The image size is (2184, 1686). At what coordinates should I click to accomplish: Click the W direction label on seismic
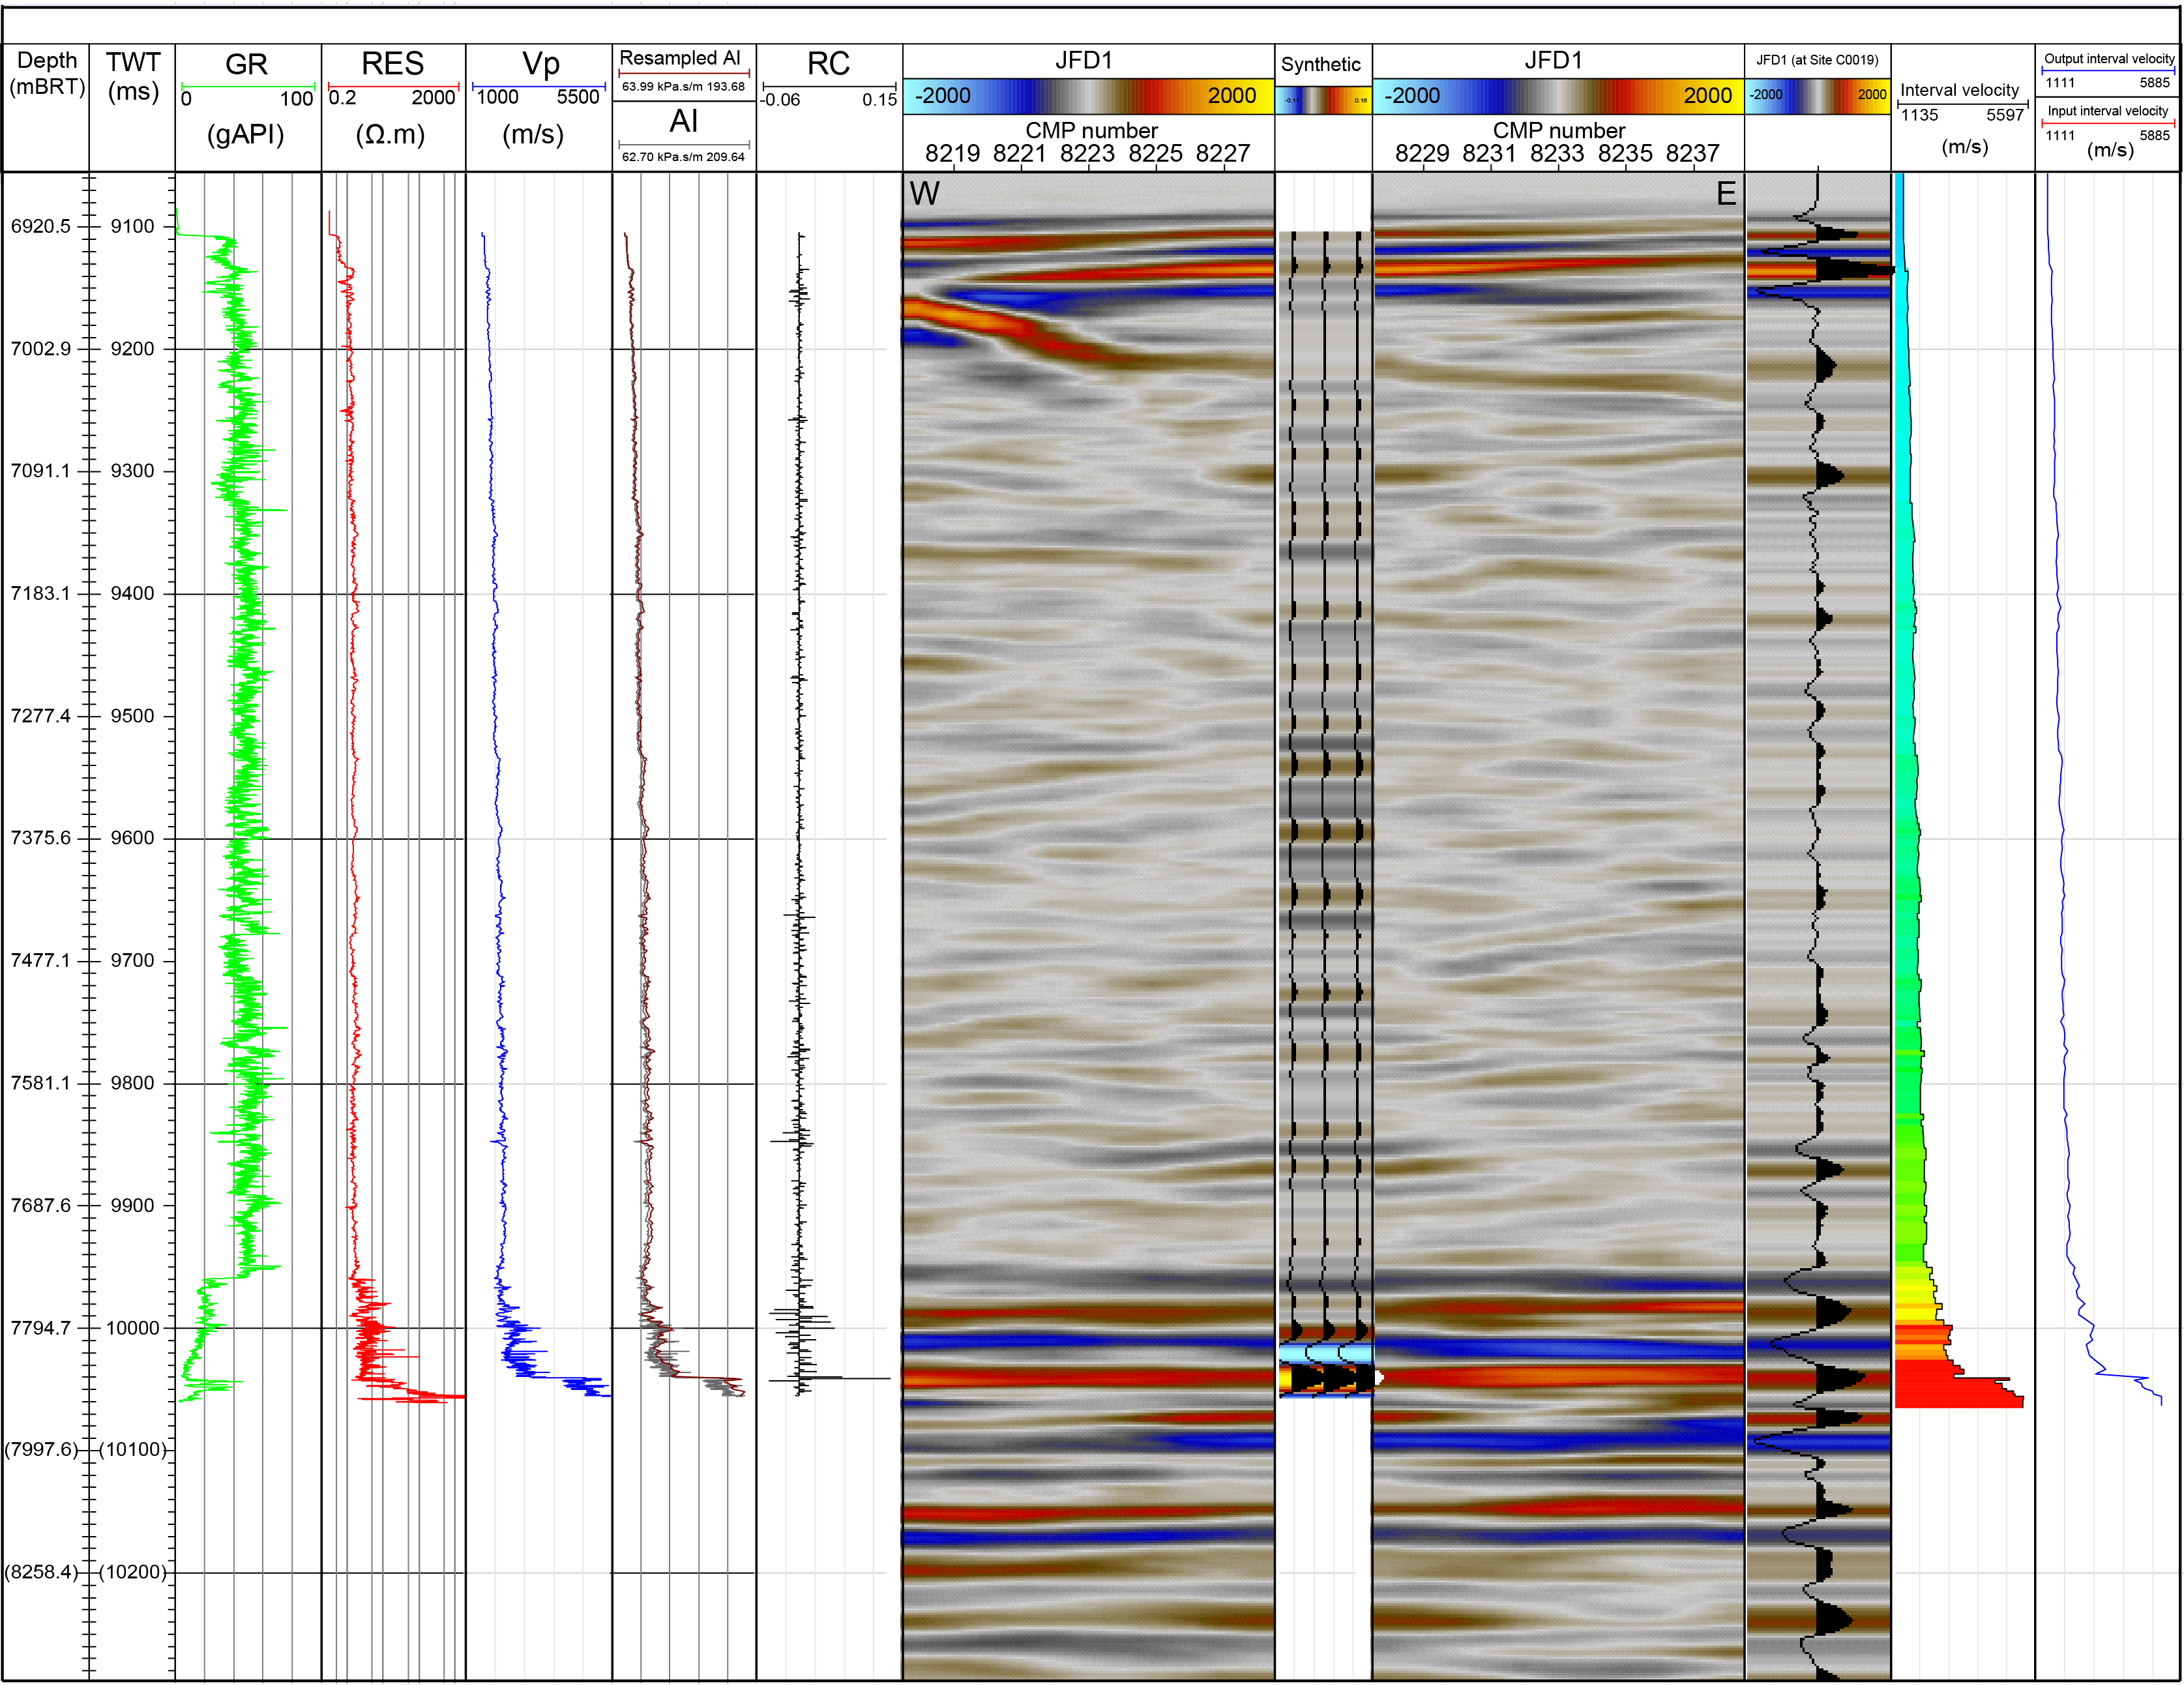pyautogui.click(x=924, y=193)
